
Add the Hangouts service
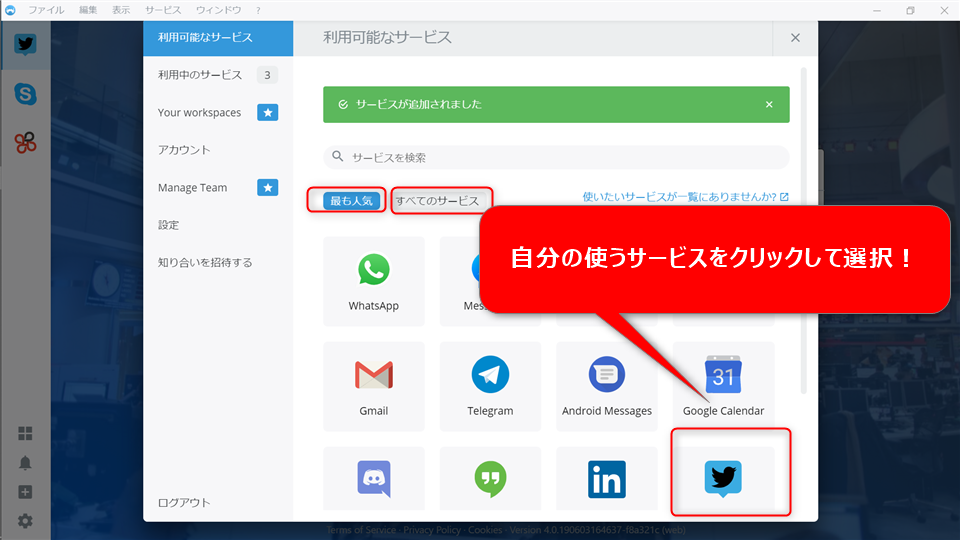[x=490, y=478]
